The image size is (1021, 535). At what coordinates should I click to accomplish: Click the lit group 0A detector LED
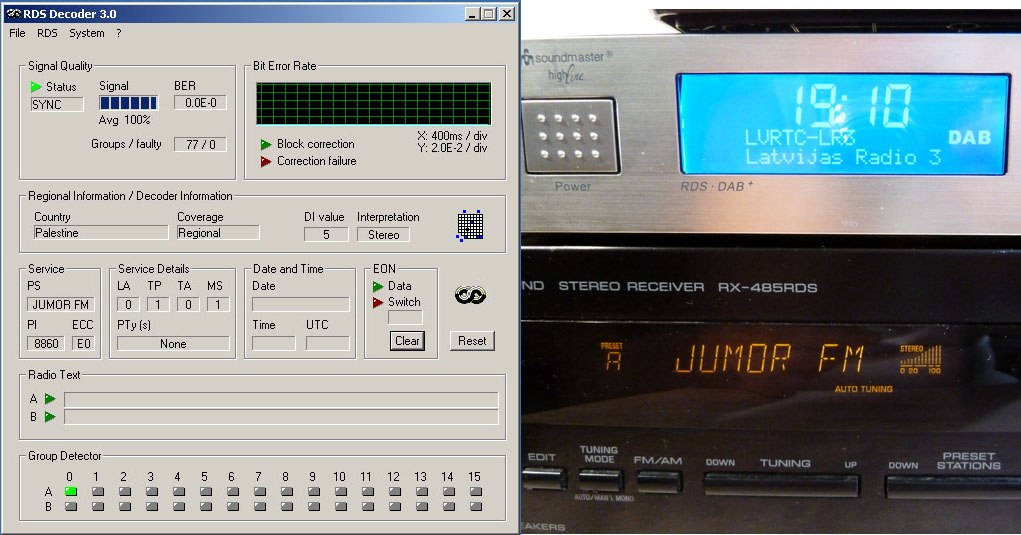click(x=70, y=491)
